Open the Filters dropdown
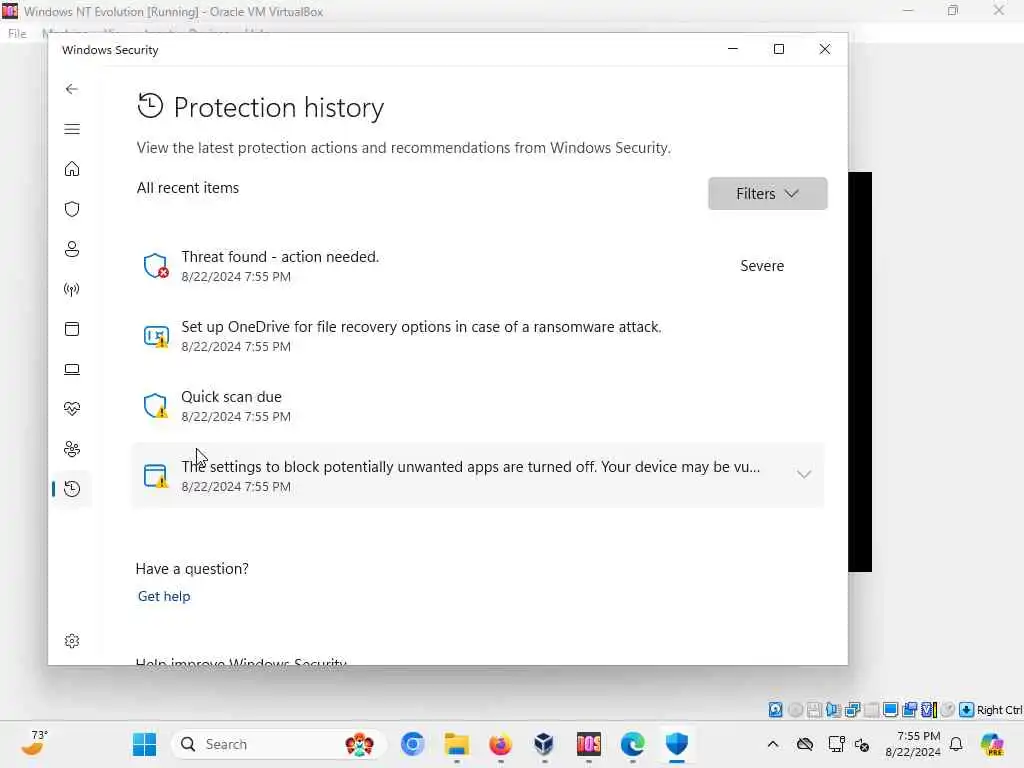The width and height of the screenshot is (1024, 768). coord(767,193)
